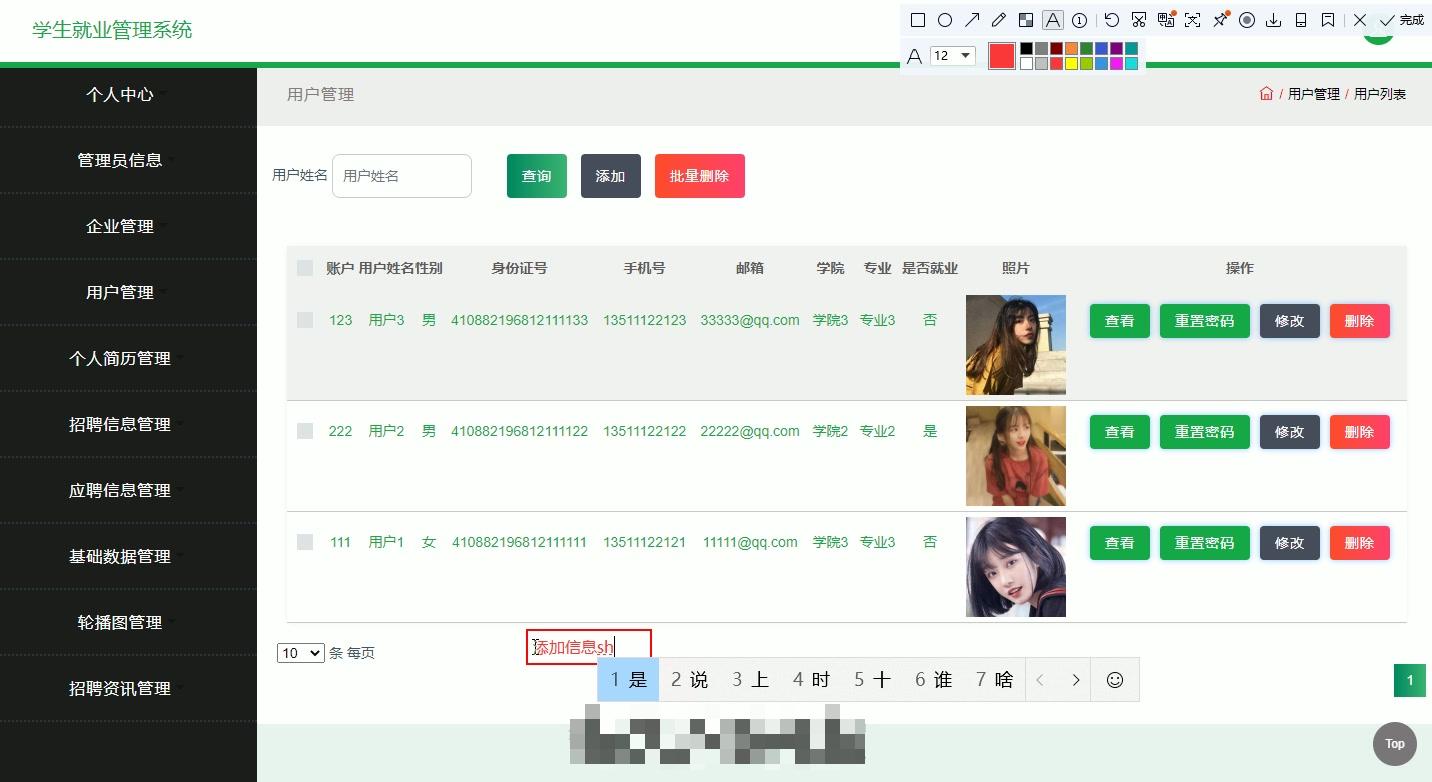Show previous page of IME candidates
The width and height of the screenshot is (1432, 782).
[x=1040, y=680]
